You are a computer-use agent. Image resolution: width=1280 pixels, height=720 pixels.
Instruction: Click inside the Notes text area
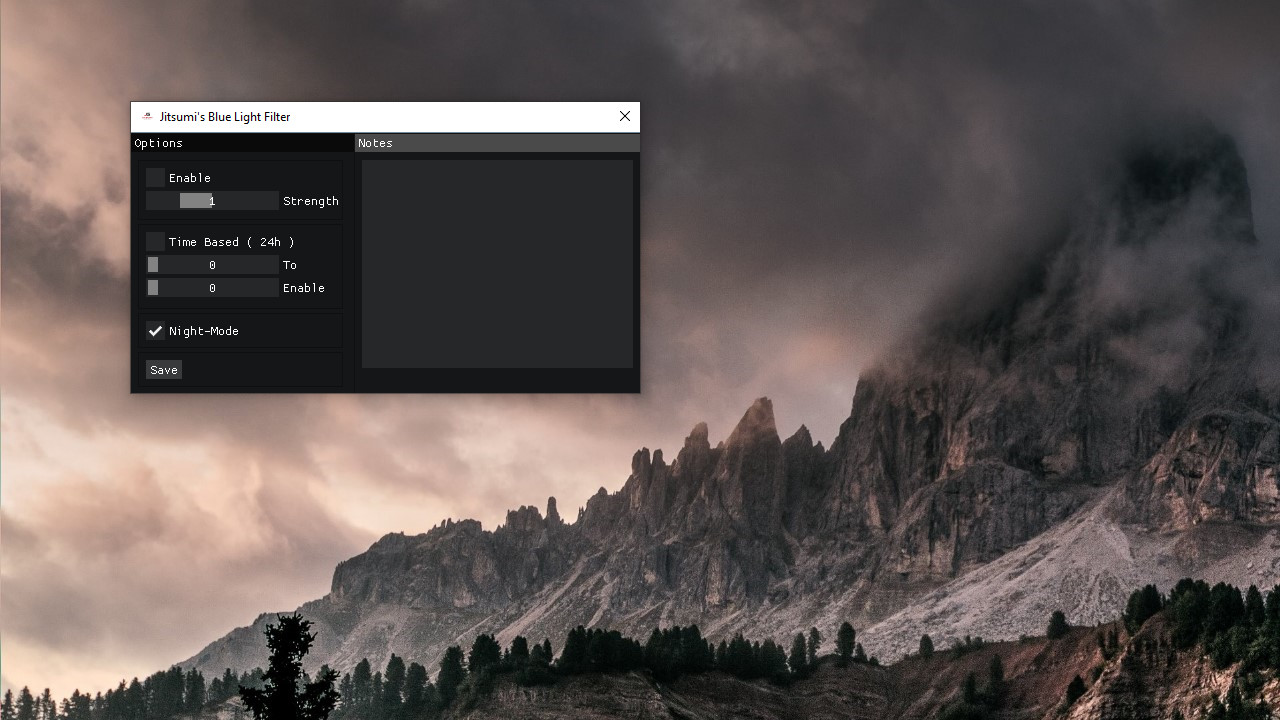pos(497,264)
